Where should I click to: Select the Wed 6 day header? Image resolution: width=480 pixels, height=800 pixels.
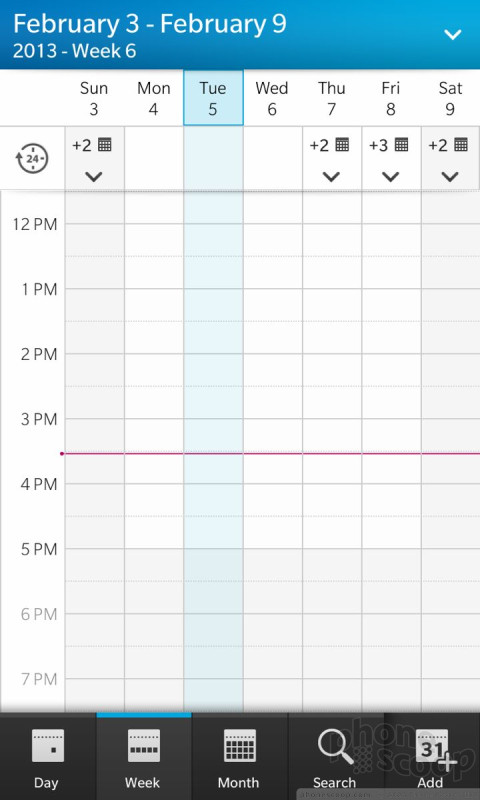point(272,98)
